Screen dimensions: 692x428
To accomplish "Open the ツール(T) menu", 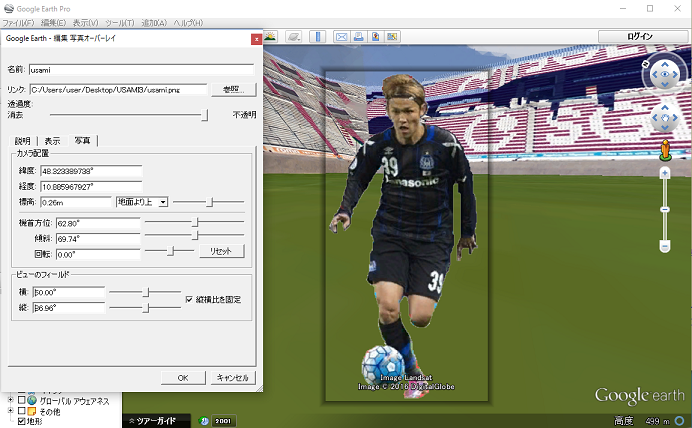I will tap(120, 21).
